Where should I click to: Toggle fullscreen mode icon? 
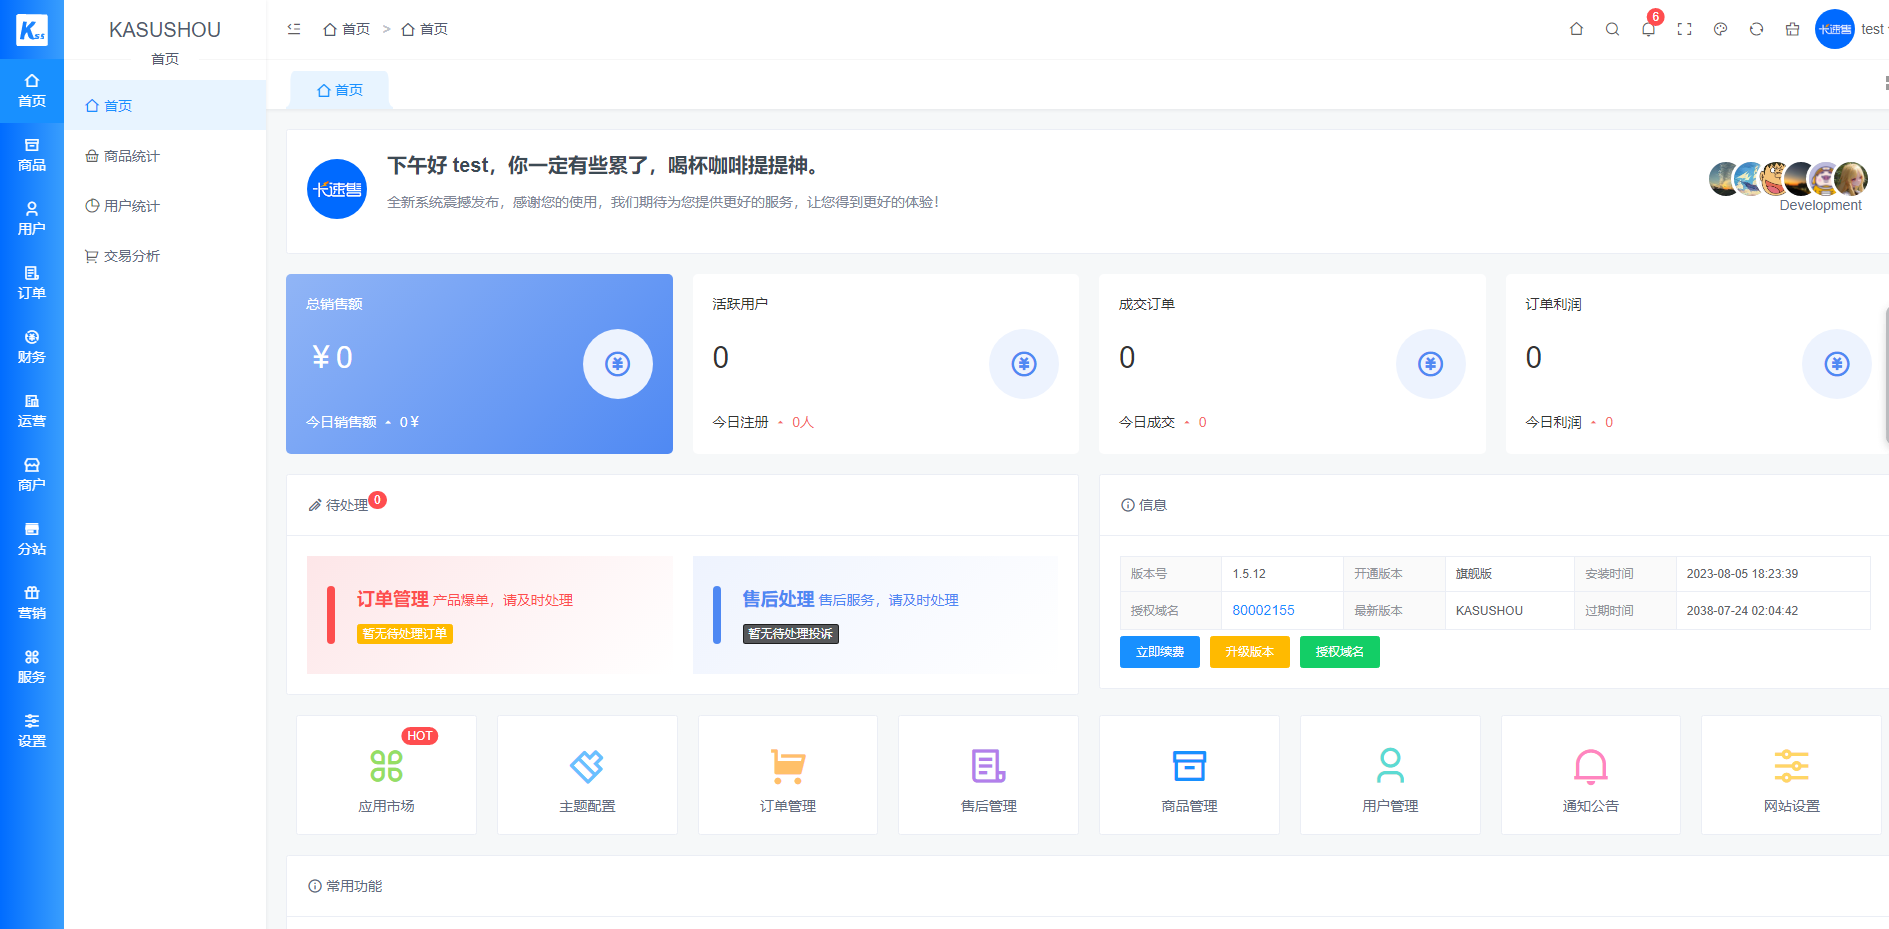coord(1684,29)
